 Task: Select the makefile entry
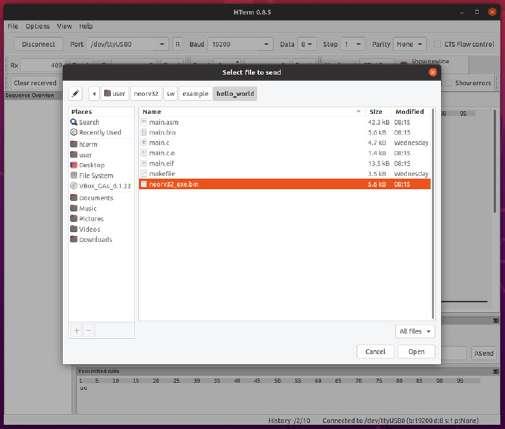coord(285,174)
